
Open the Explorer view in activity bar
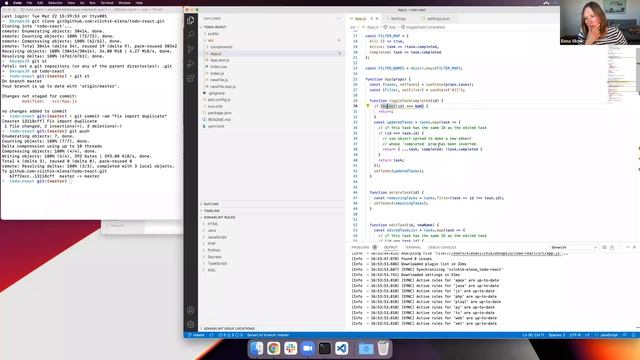point(191,20)
